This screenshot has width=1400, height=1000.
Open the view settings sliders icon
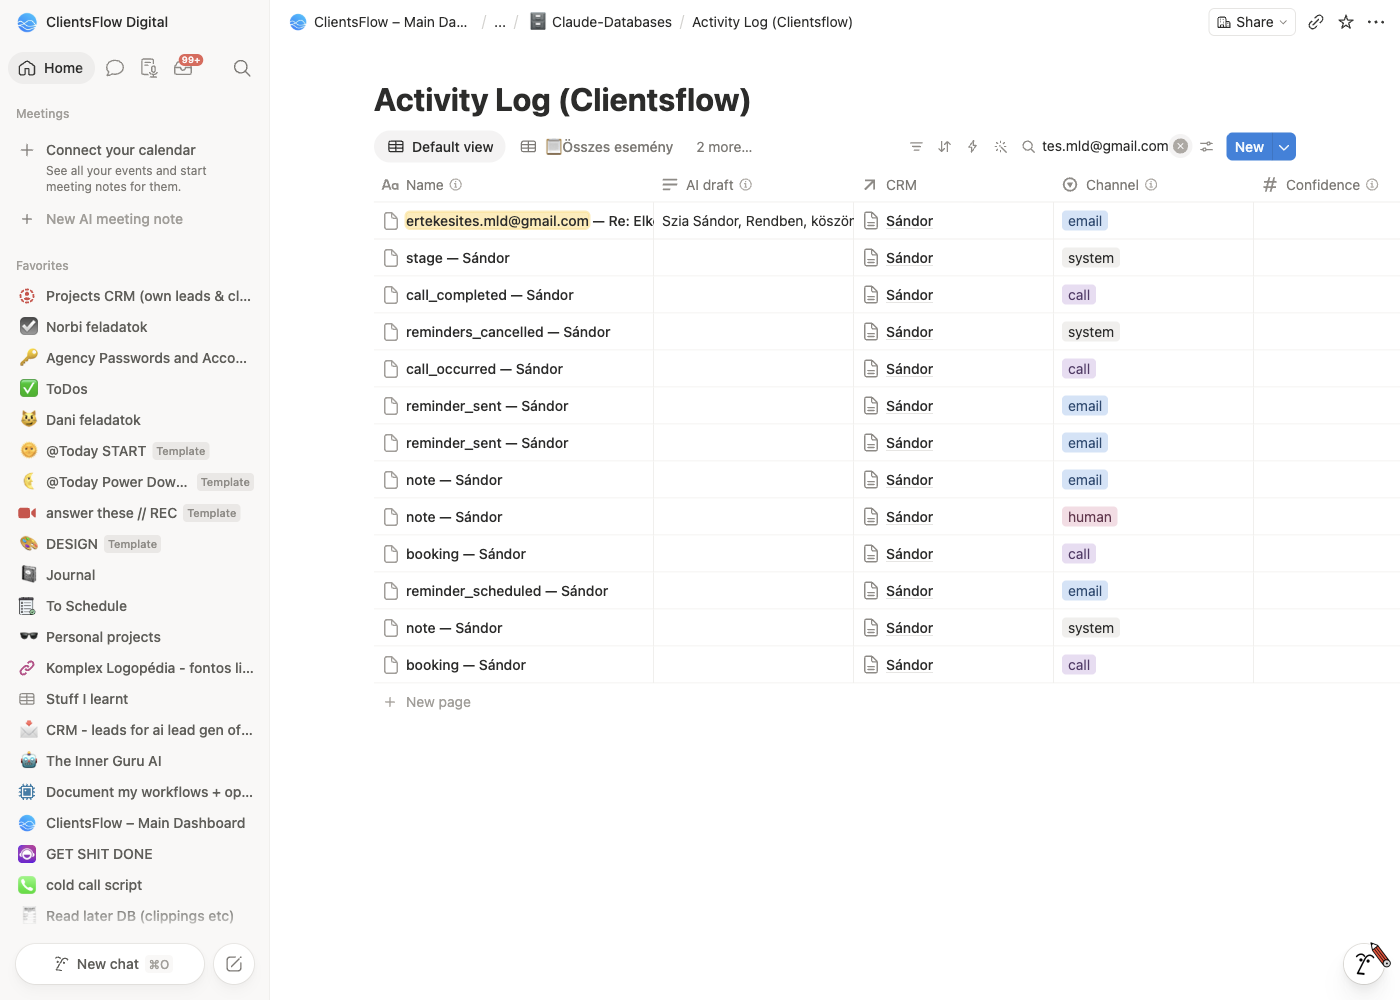click(1207, 147)
